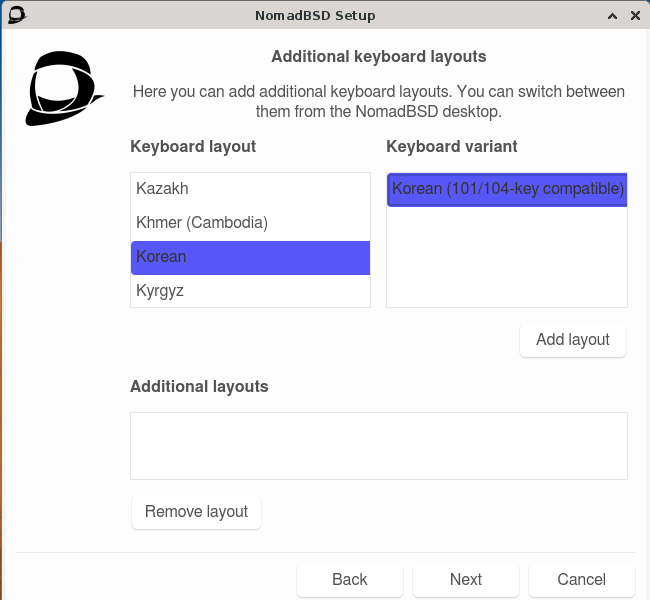This screenshot has width=650, height=600.
Task: Select Kazakh in keyboard layout list
Action: [x=250, y=189]
